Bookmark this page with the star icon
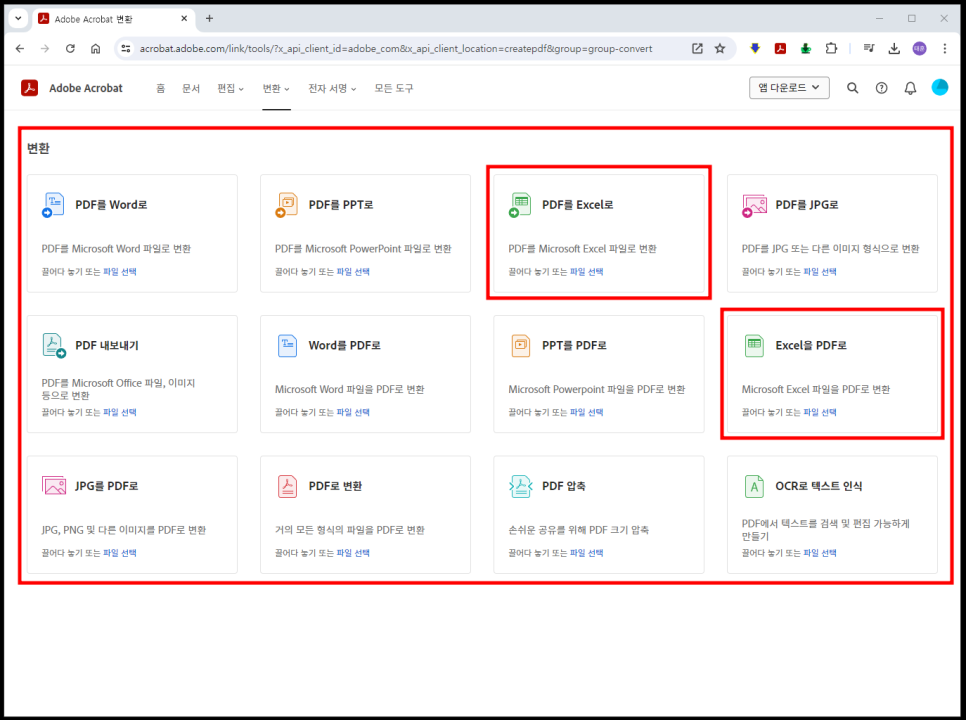 (x=720, y=48)
